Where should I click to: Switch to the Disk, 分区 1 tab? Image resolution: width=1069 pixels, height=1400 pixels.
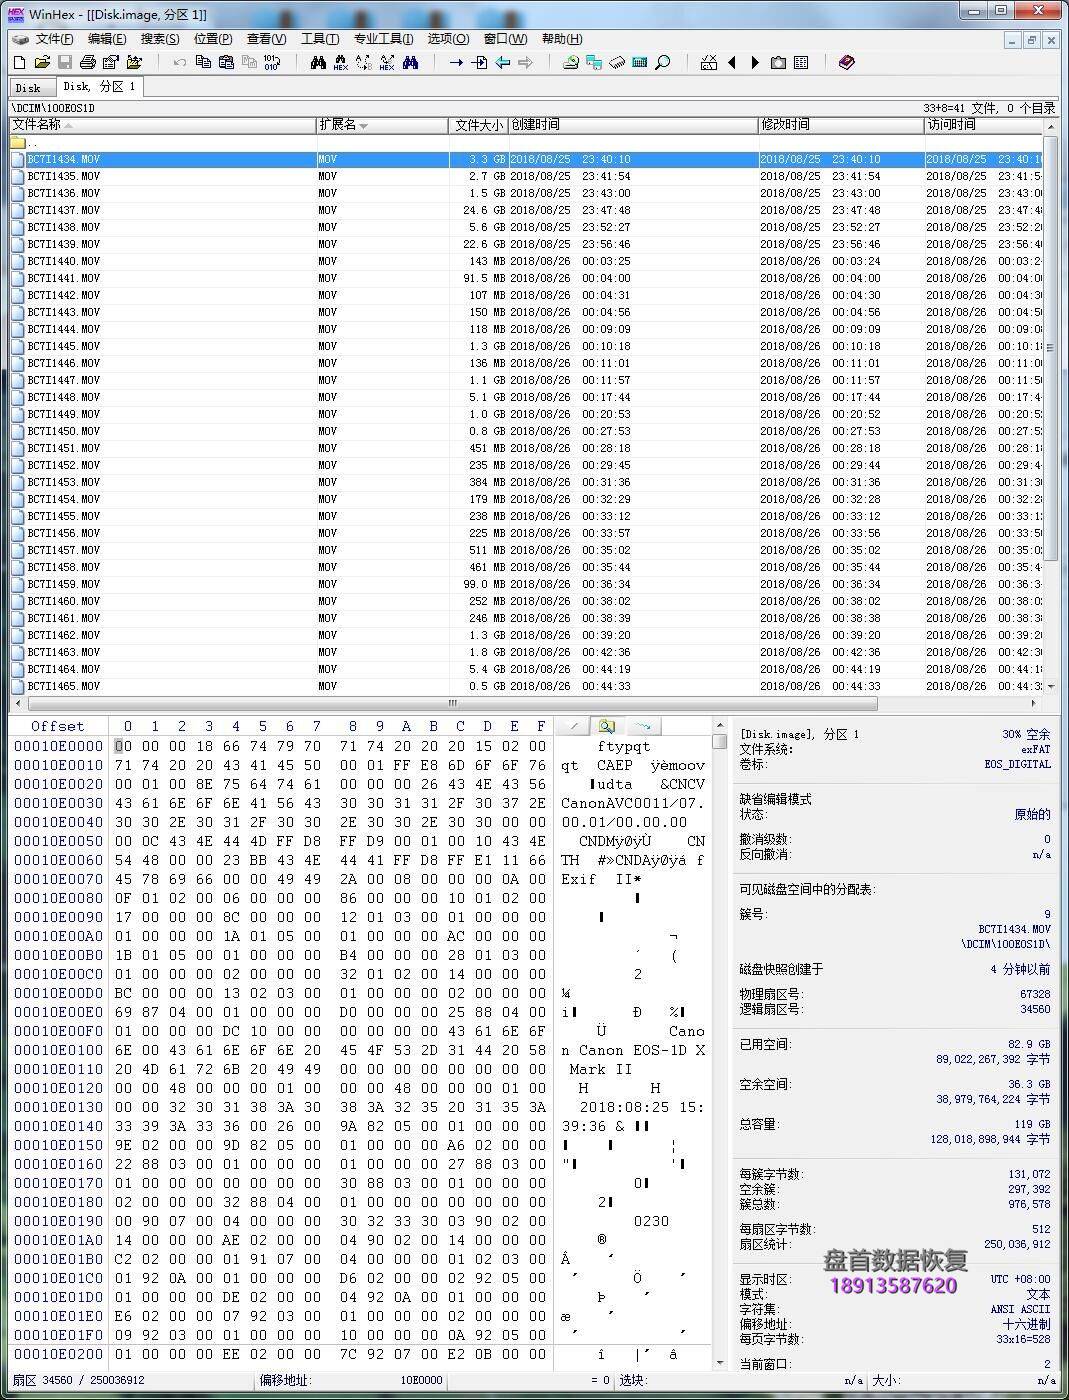(99, 86)
